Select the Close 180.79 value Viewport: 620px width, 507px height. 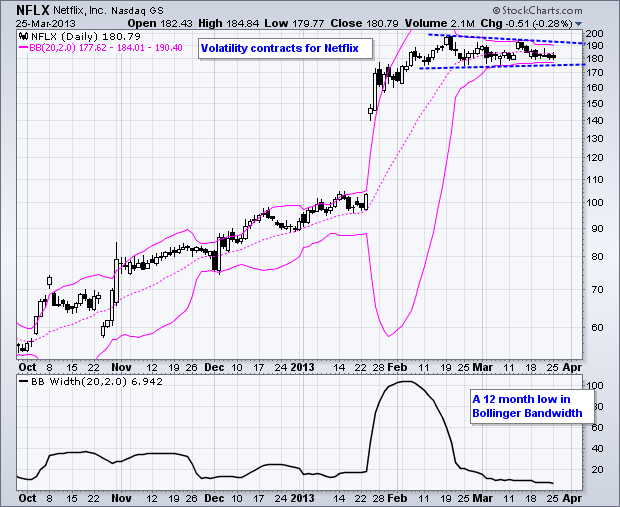tap(365, 24)
